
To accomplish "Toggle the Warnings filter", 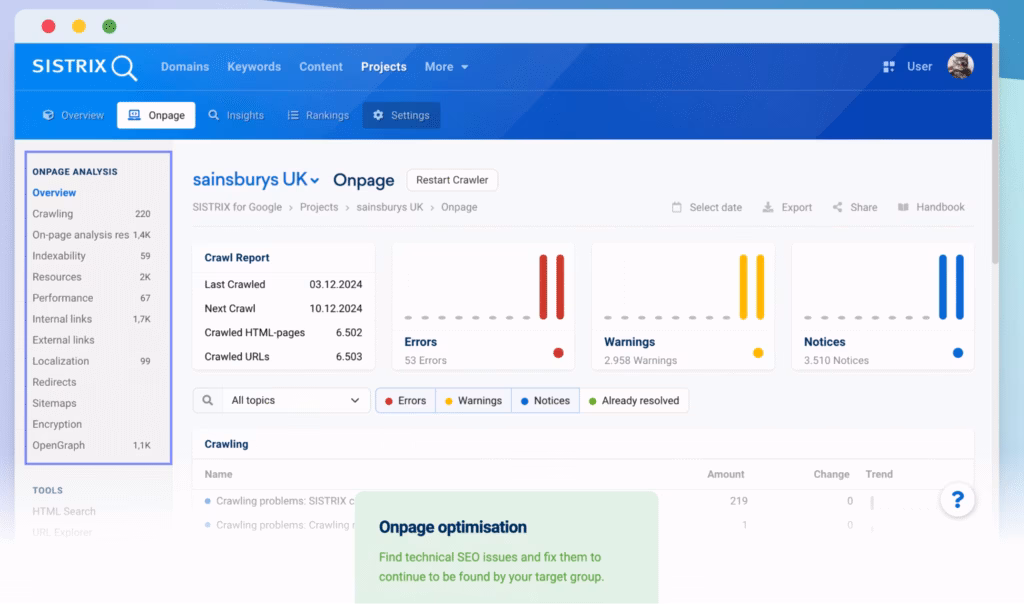I will (473, 401).
